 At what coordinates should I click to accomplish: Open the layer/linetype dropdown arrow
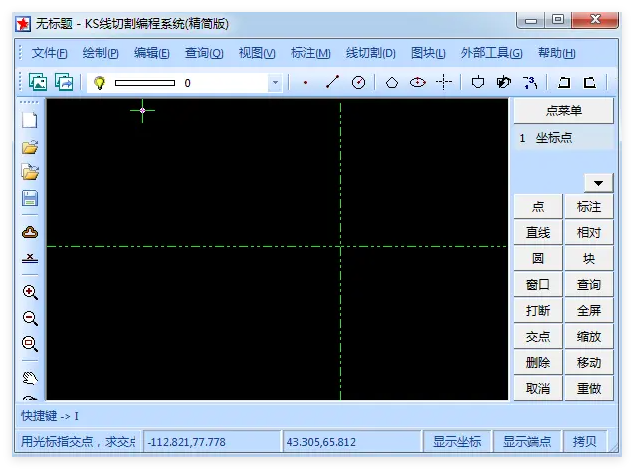click(x=275, y=83)
